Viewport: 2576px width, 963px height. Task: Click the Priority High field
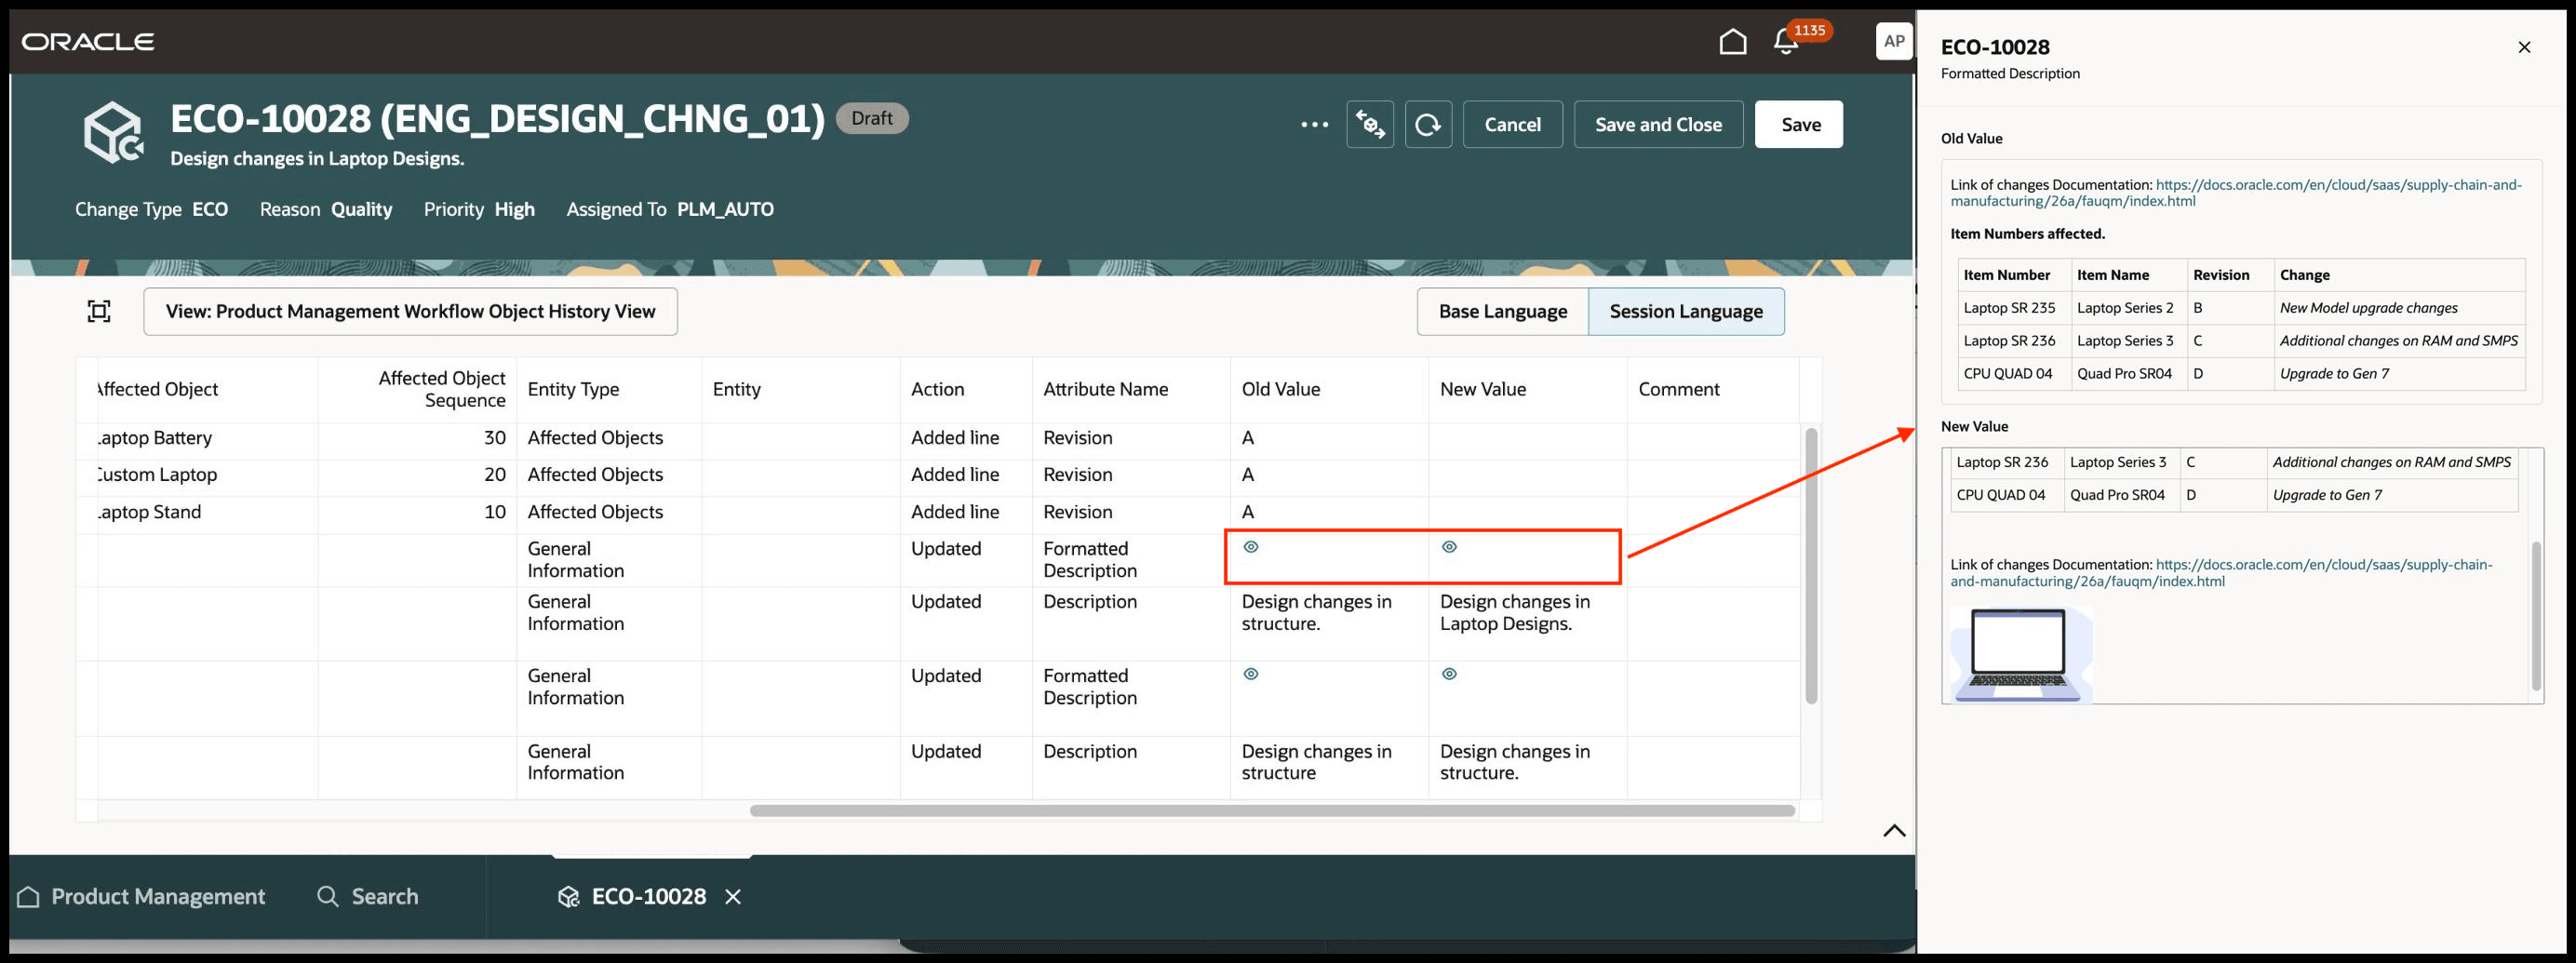[479, 210]
